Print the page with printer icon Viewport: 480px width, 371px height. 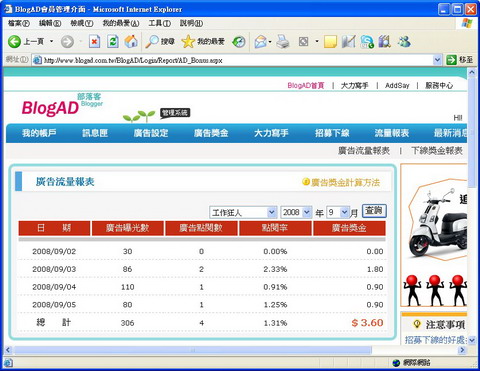click(283, 42)
